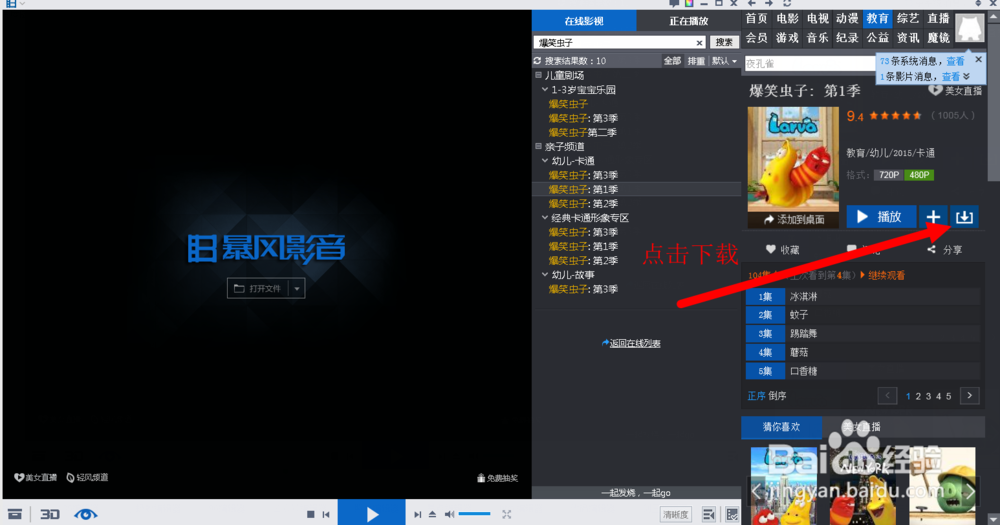Share the show via 分享 icon
Image resolution: width=1000 pixels, height=525 pixels.
pyautogui.click(x=945, y=249)
